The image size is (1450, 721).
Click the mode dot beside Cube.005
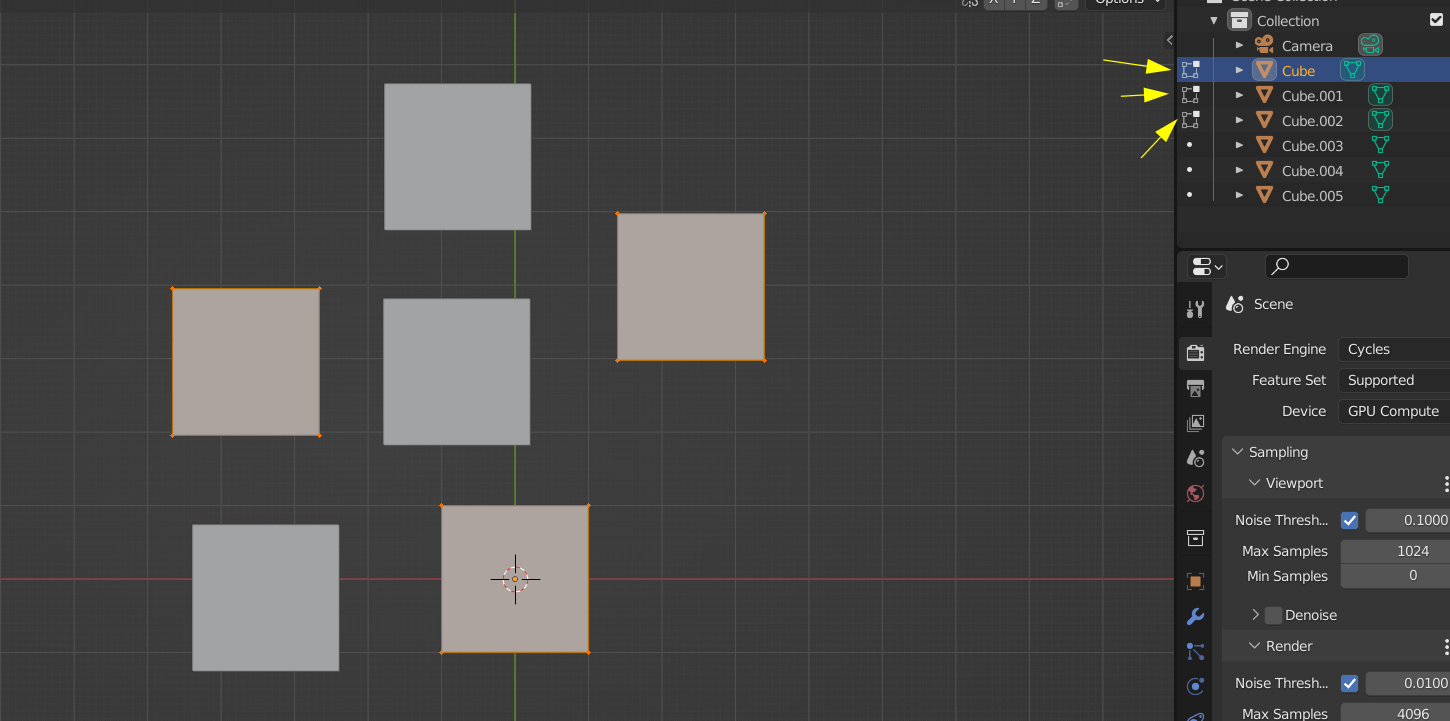point(1189,195)
